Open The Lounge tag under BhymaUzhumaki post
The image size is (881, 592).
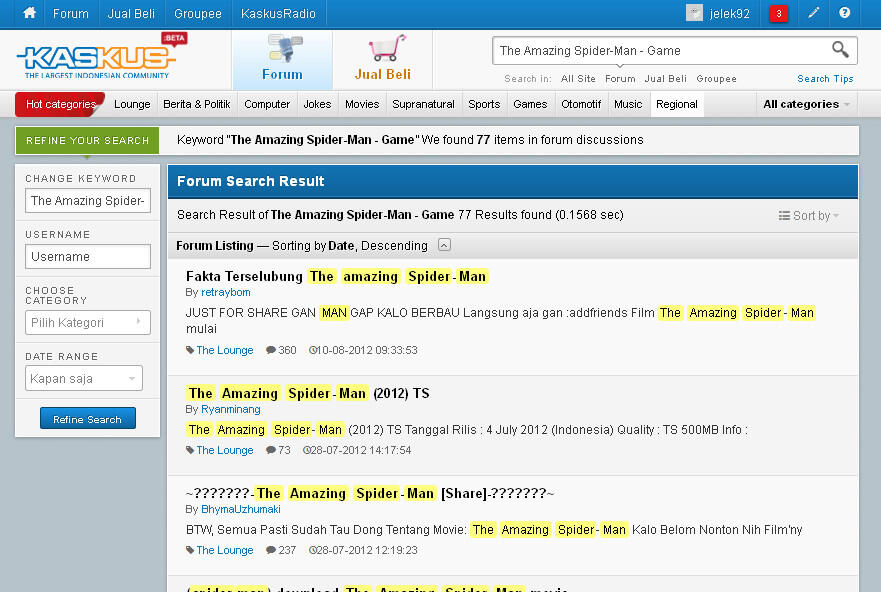225,550
